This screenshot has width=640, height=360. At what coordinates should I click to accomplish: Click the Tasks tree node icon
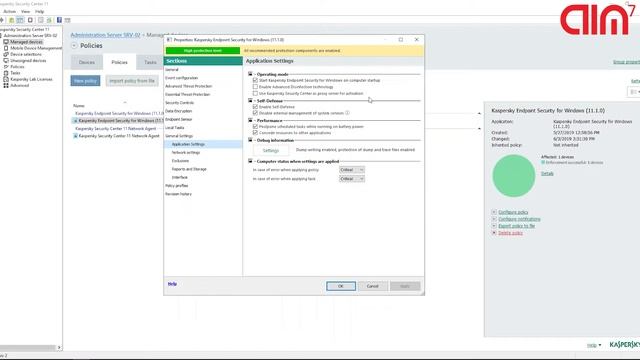coord(6,73)
